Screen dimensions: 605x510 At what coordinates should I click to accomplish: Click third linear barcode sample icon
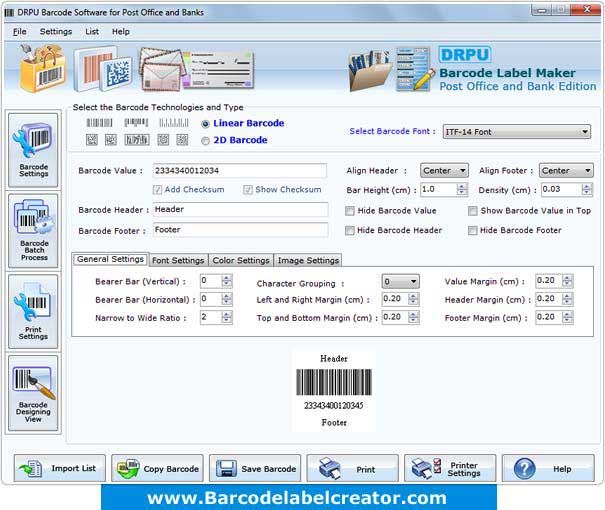tap(174, 123)
